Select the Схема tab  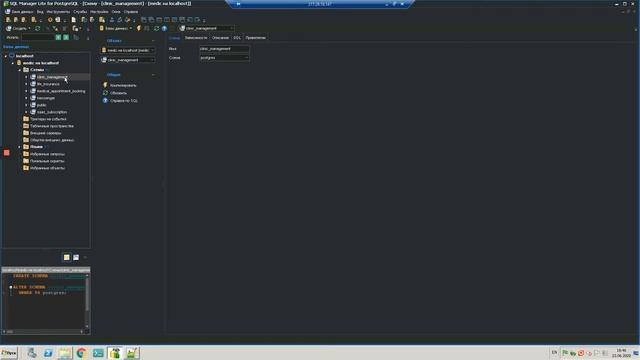pyautogui.click(x=174, y=38)
